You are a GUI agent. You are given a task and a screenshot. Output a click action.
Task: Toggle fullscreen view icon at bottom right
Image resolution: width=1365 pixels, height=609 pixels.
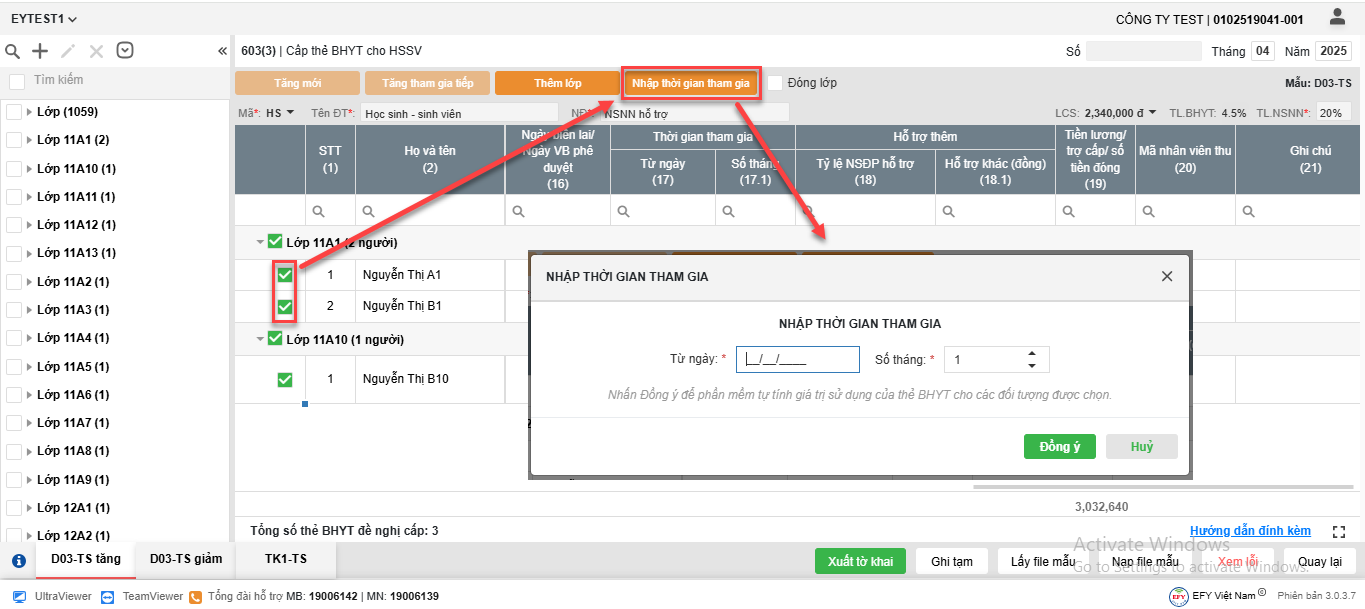[x=1340, y=532]
